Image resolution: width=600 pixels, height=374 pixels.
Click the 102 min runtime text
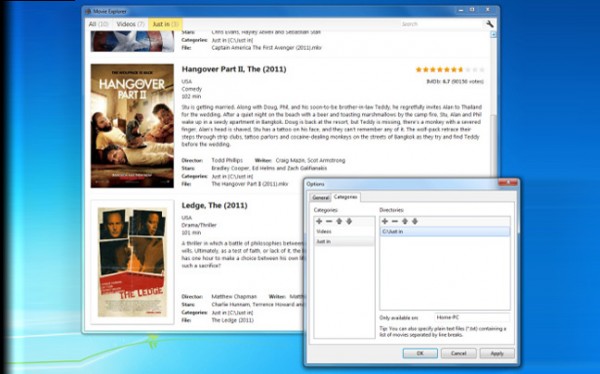click(x=191, y=96)
